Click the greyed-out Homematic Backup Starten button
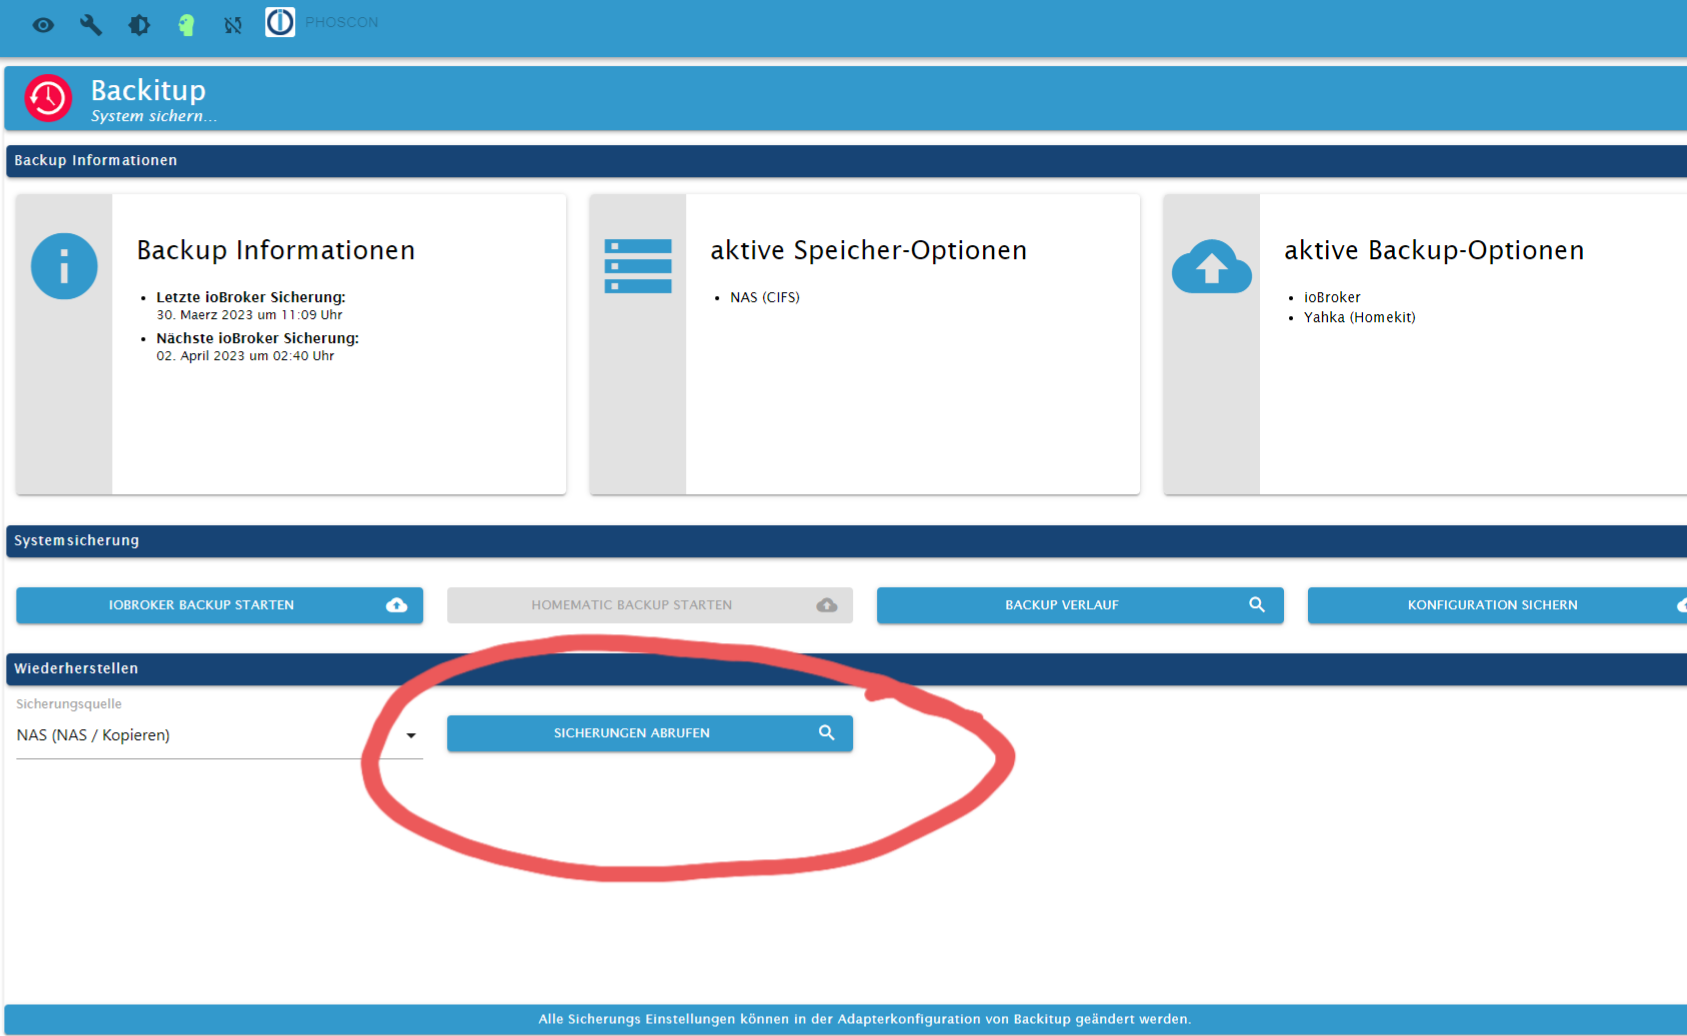 pos(650,605)
